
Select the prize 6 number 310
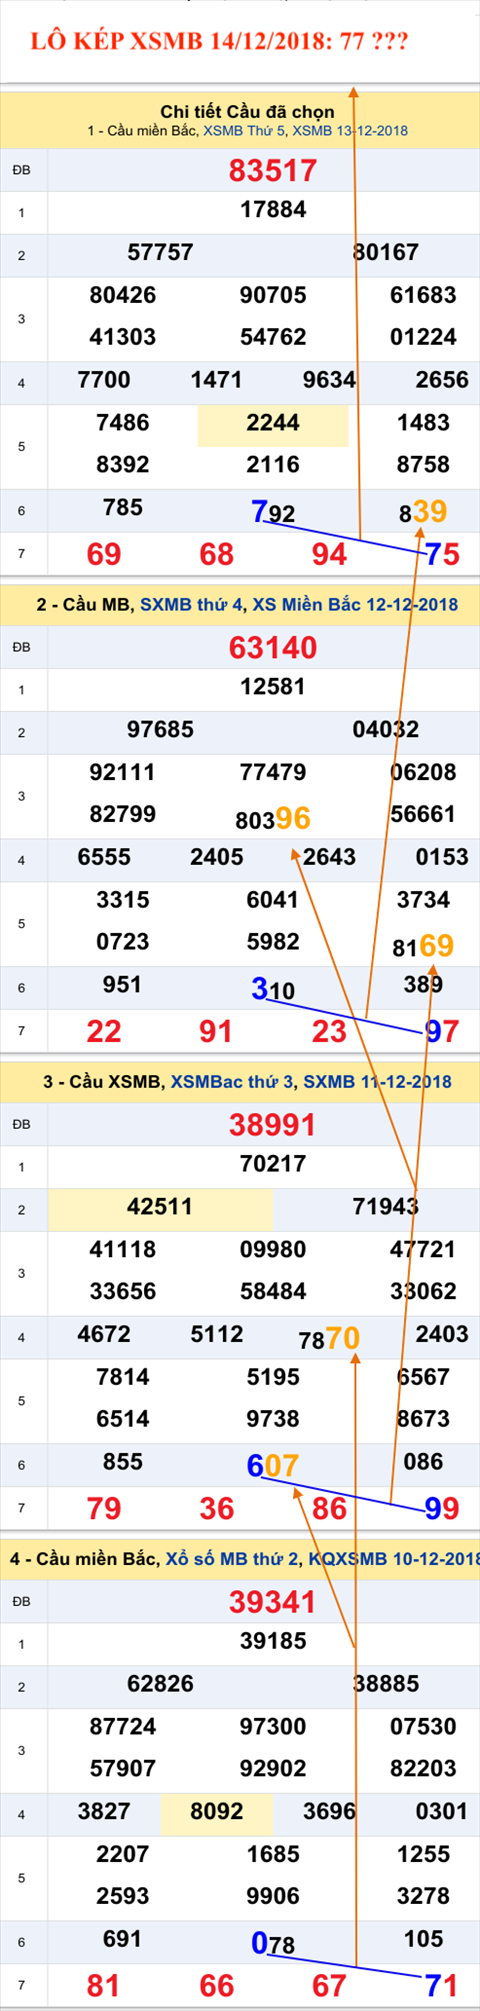click(x=273, y=990)
